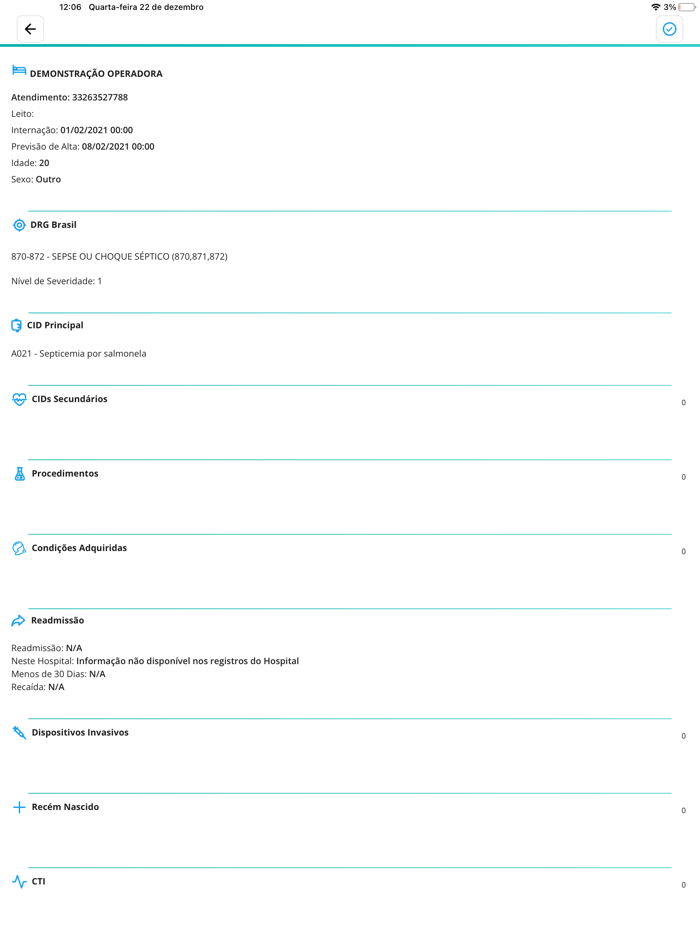Tap the back arrow button
The height and width of the screenshot is (934, 700).
pyautogui.click(x=30, y=29)
